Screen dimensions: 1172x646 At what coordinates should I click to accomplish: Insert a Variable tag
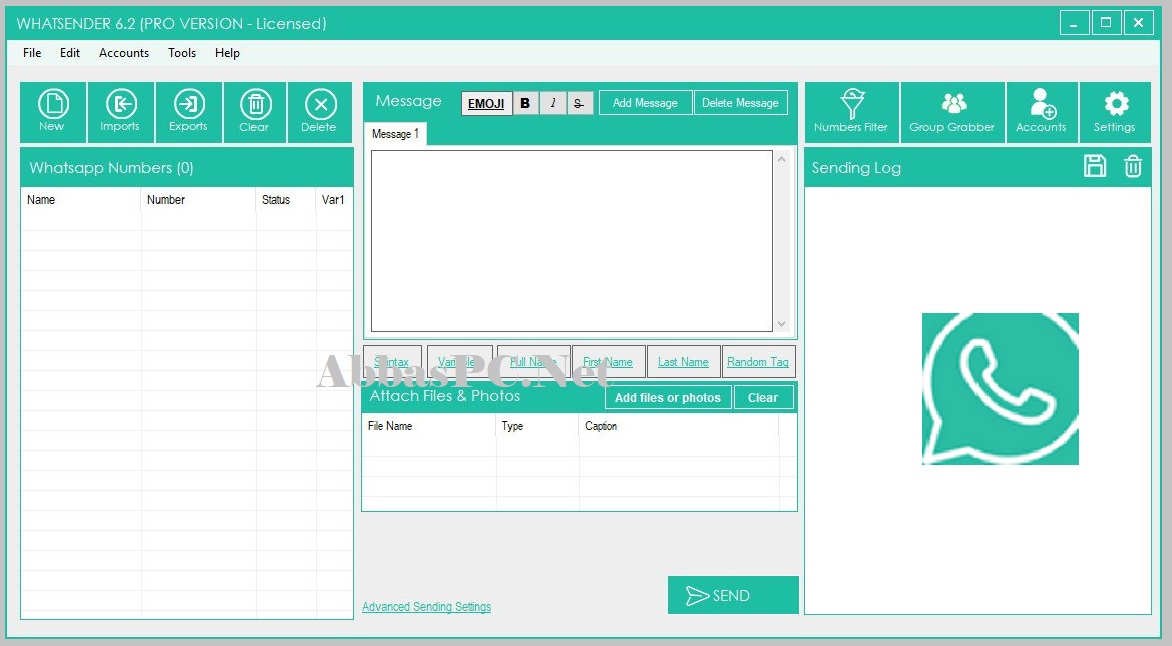pos(459,362)
